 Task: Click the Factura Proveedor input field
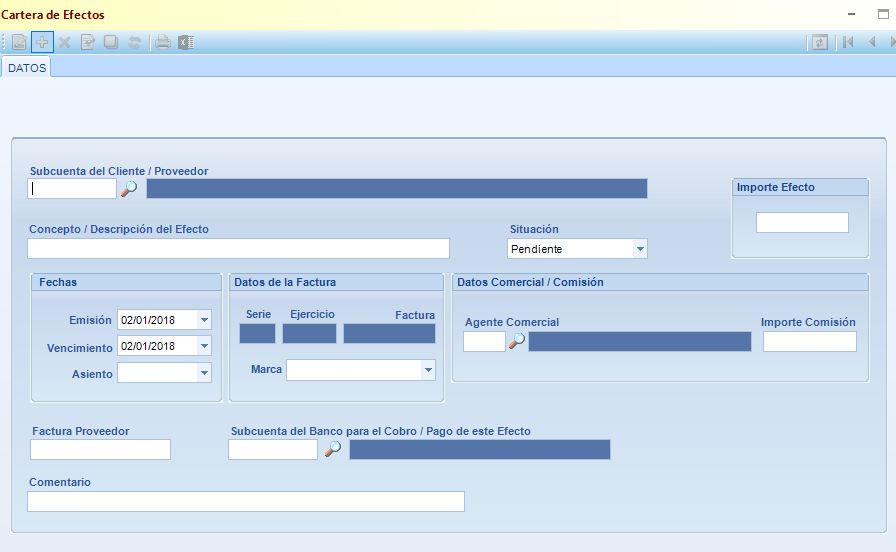(x=101, y=450)
